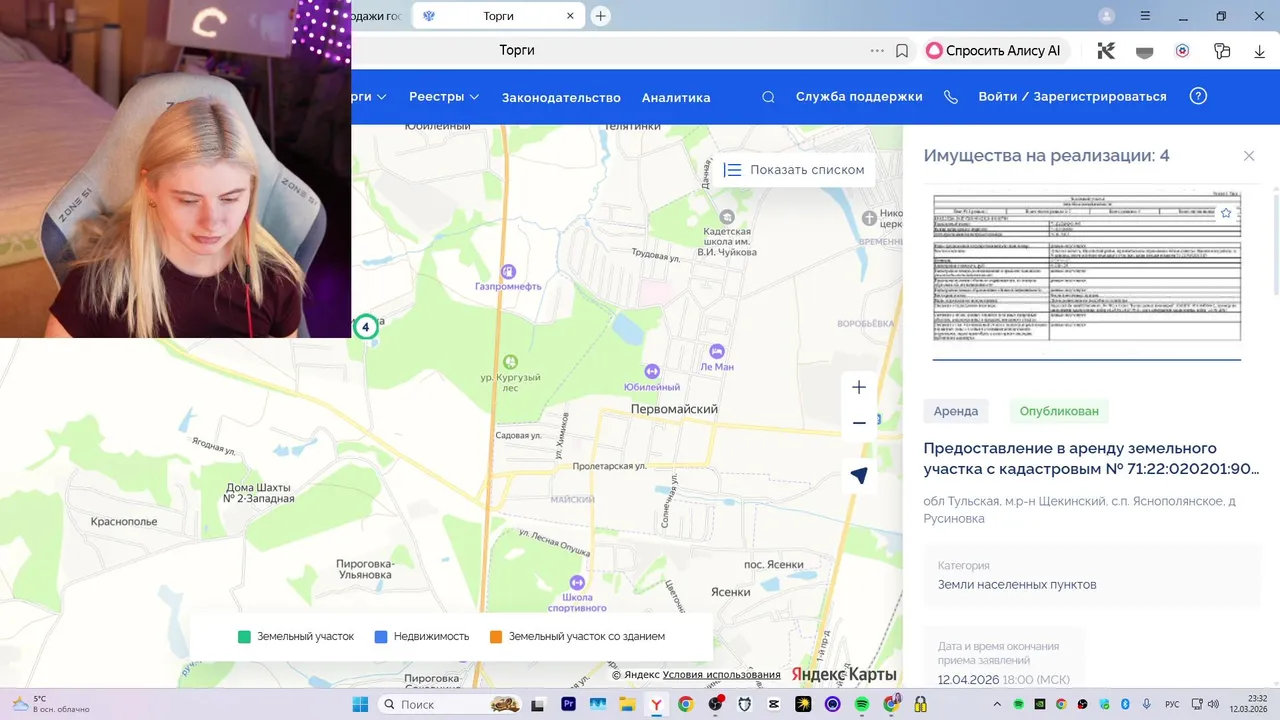
Task: Click the cluster marker labeled 4
Action: point(366,327)
